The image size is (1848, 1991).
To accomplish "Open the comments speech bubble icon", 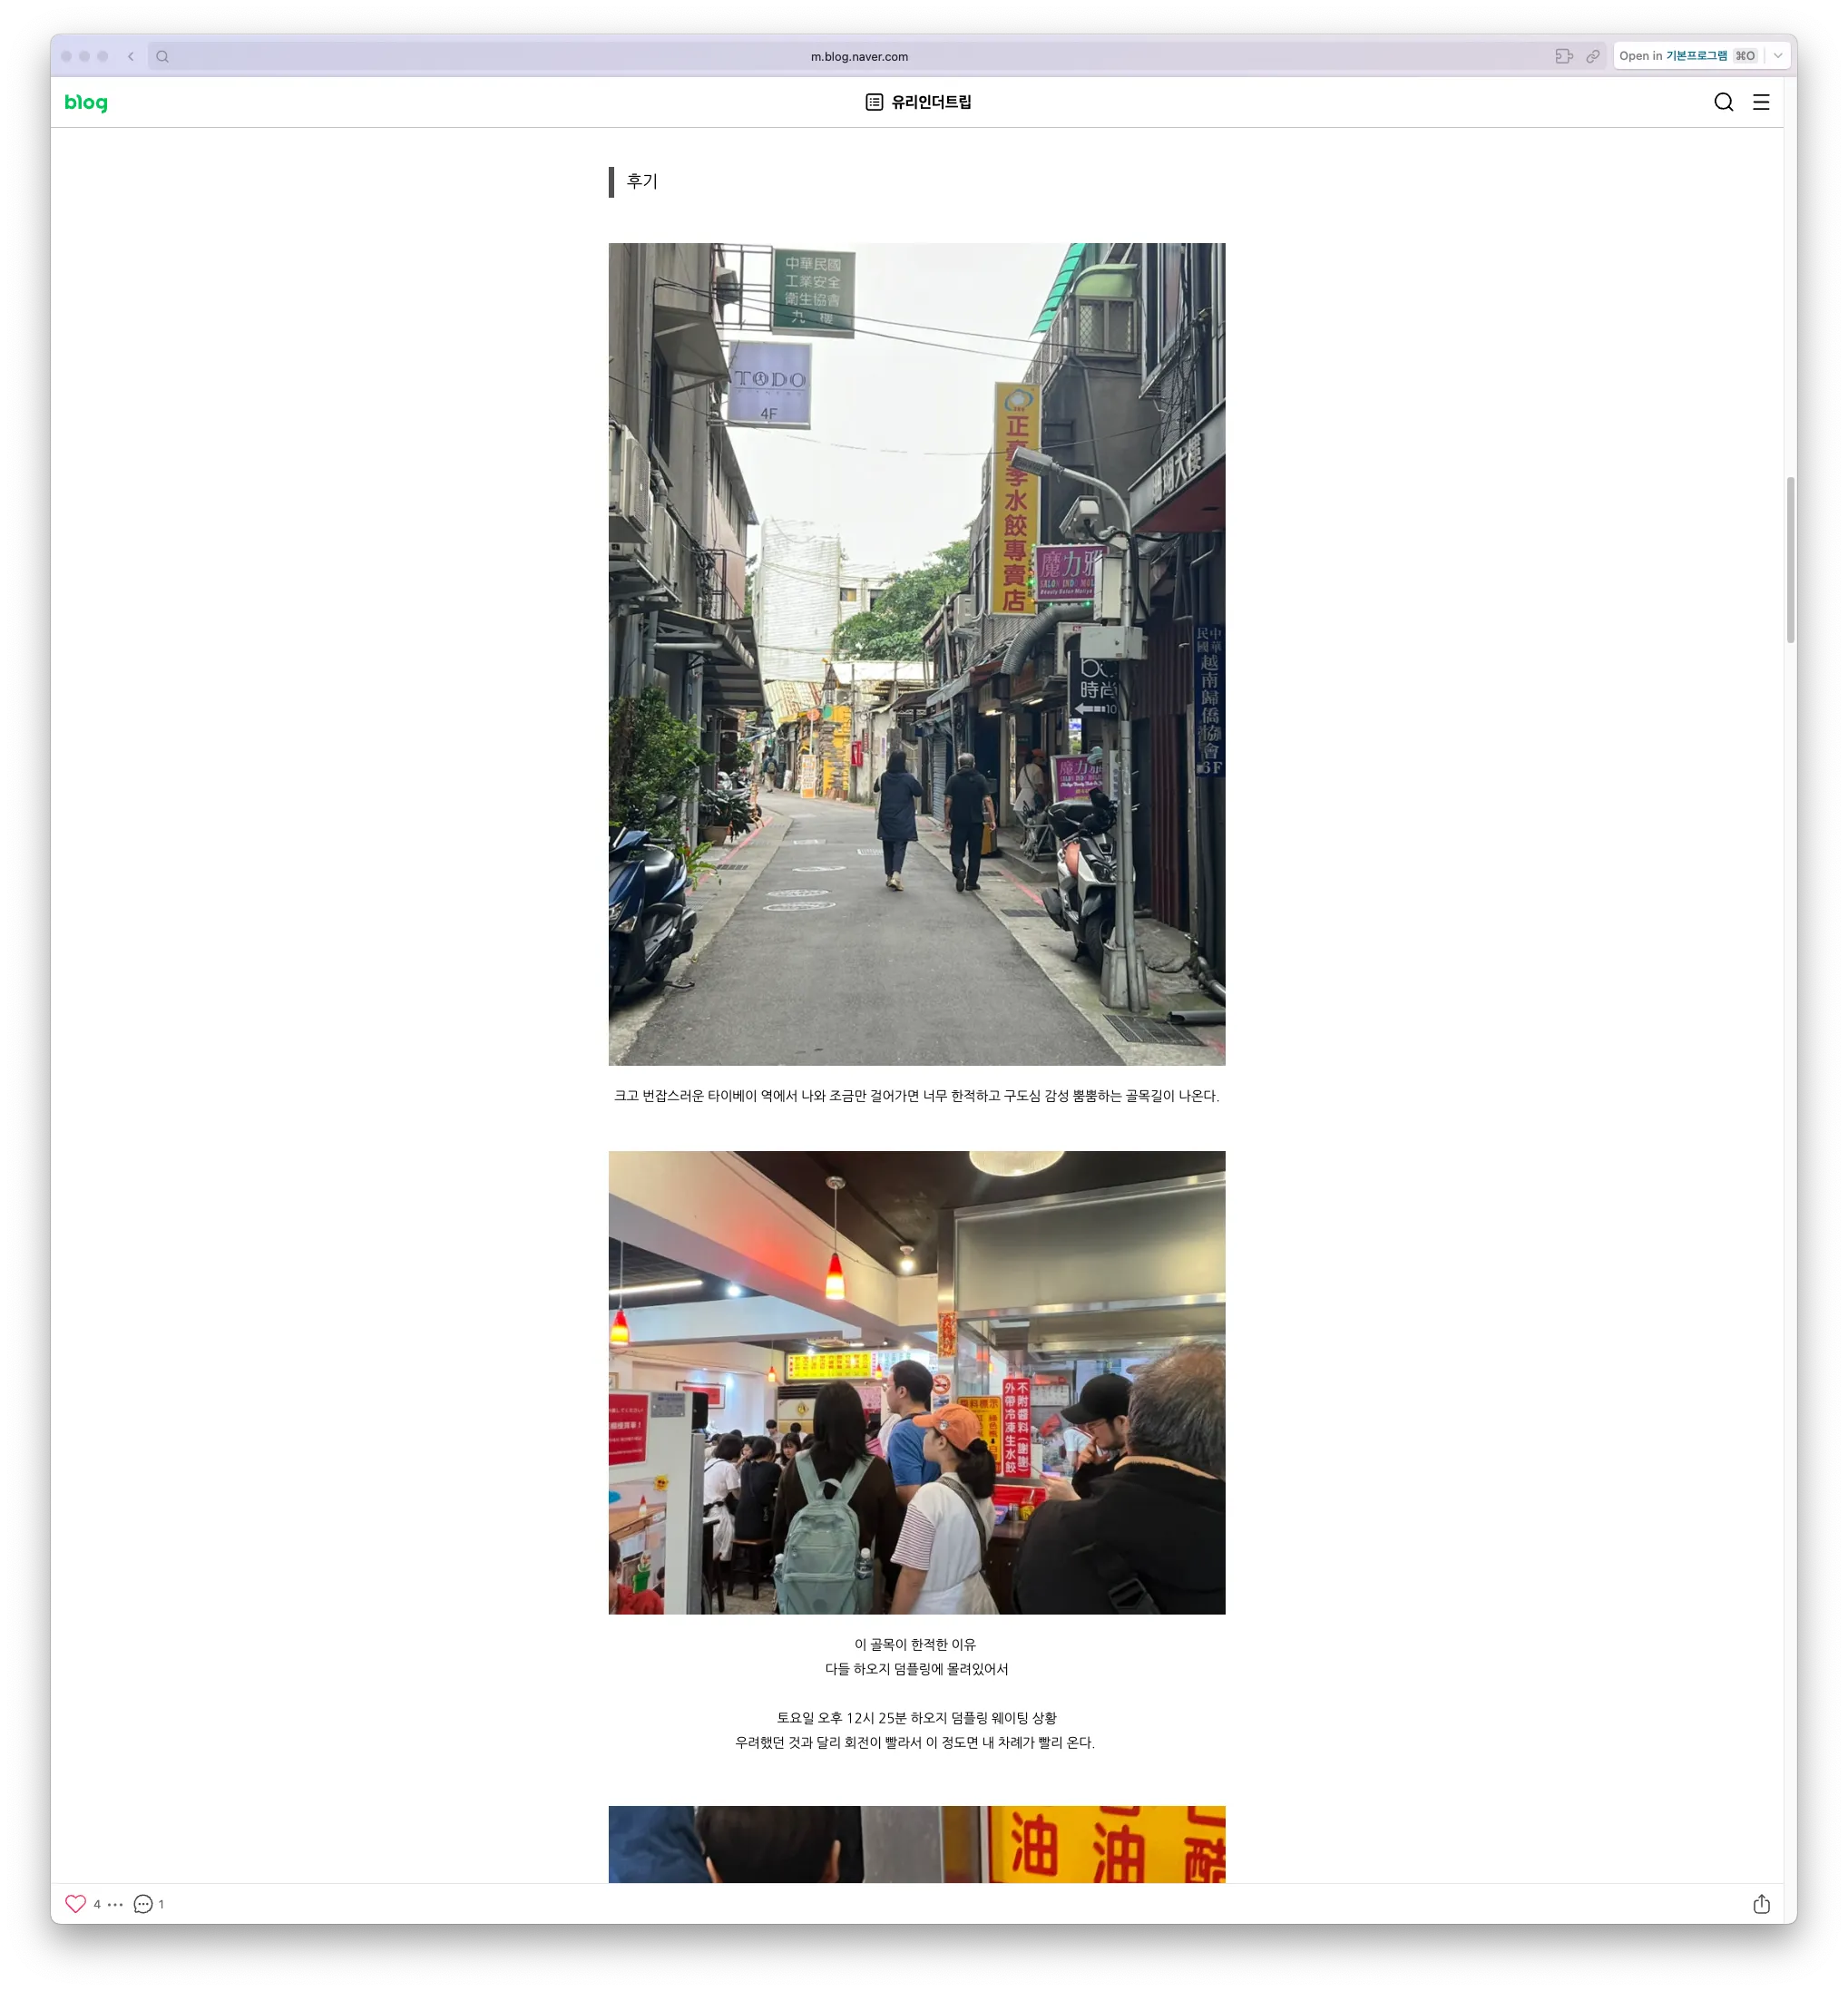I will coord(143,1904).
